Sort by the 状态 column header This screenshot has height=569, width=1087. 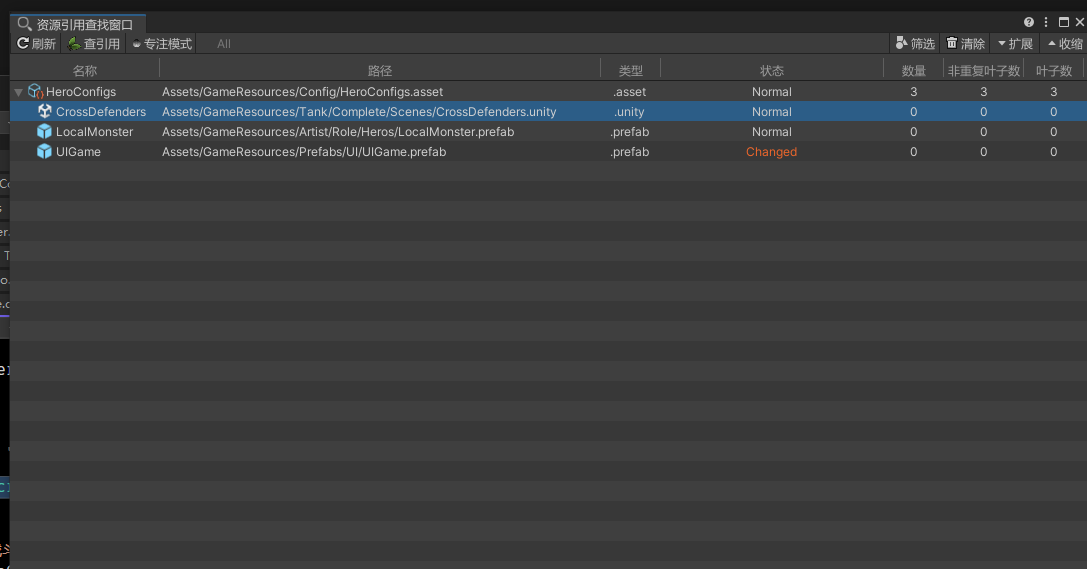click(772, 71)
